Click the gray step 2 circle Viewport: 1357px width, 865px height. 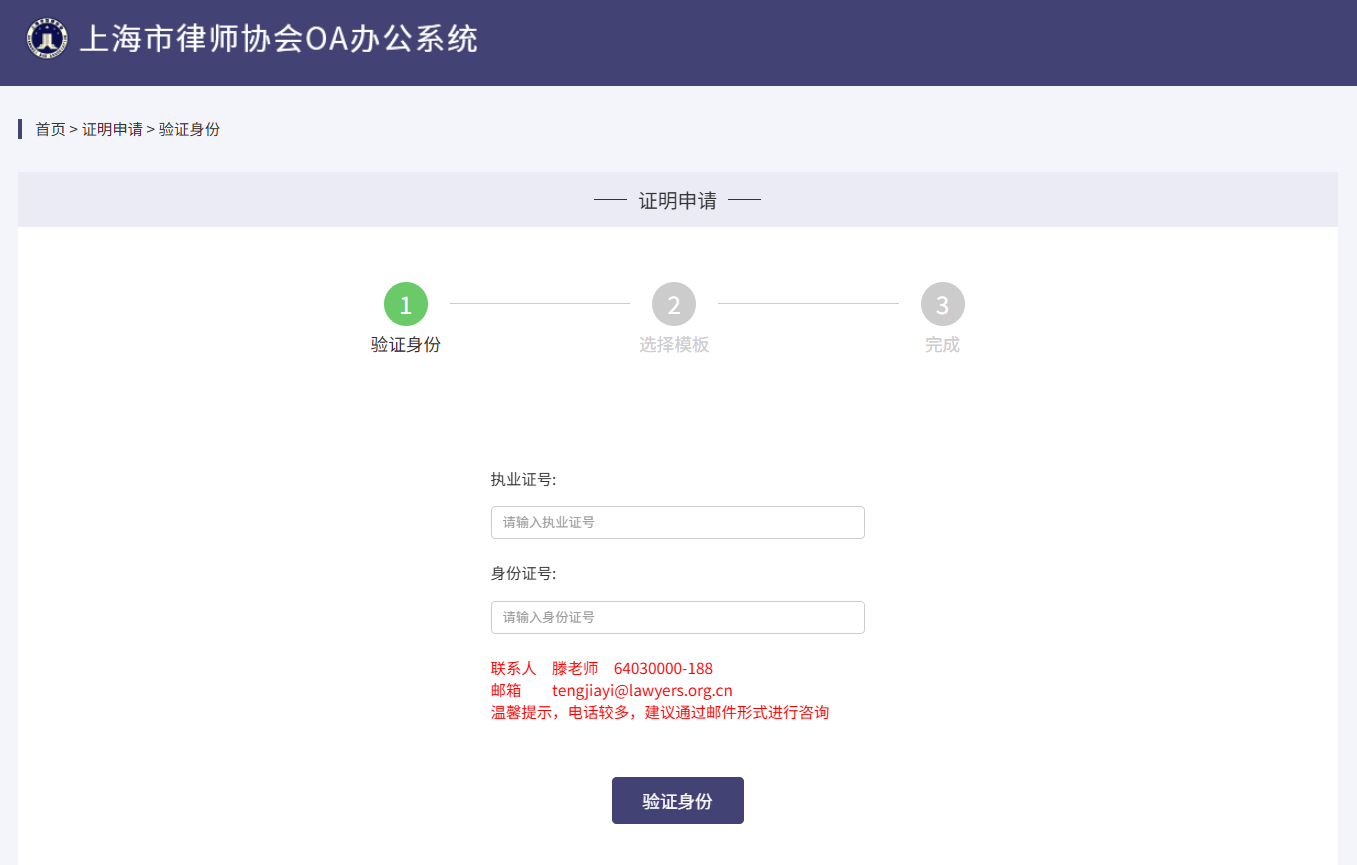tap(674, 304)
